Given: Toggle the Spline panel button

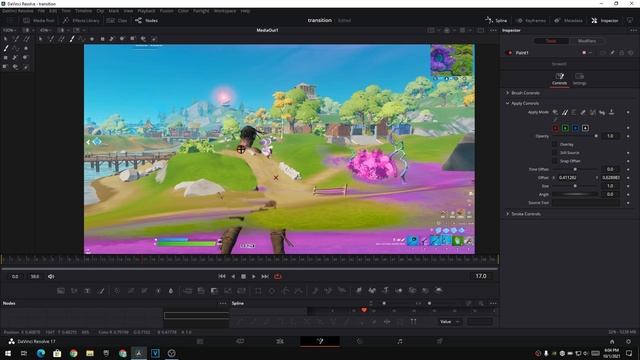Looking at the screenshot, I should pyautogui.click(x=496, y=20).
